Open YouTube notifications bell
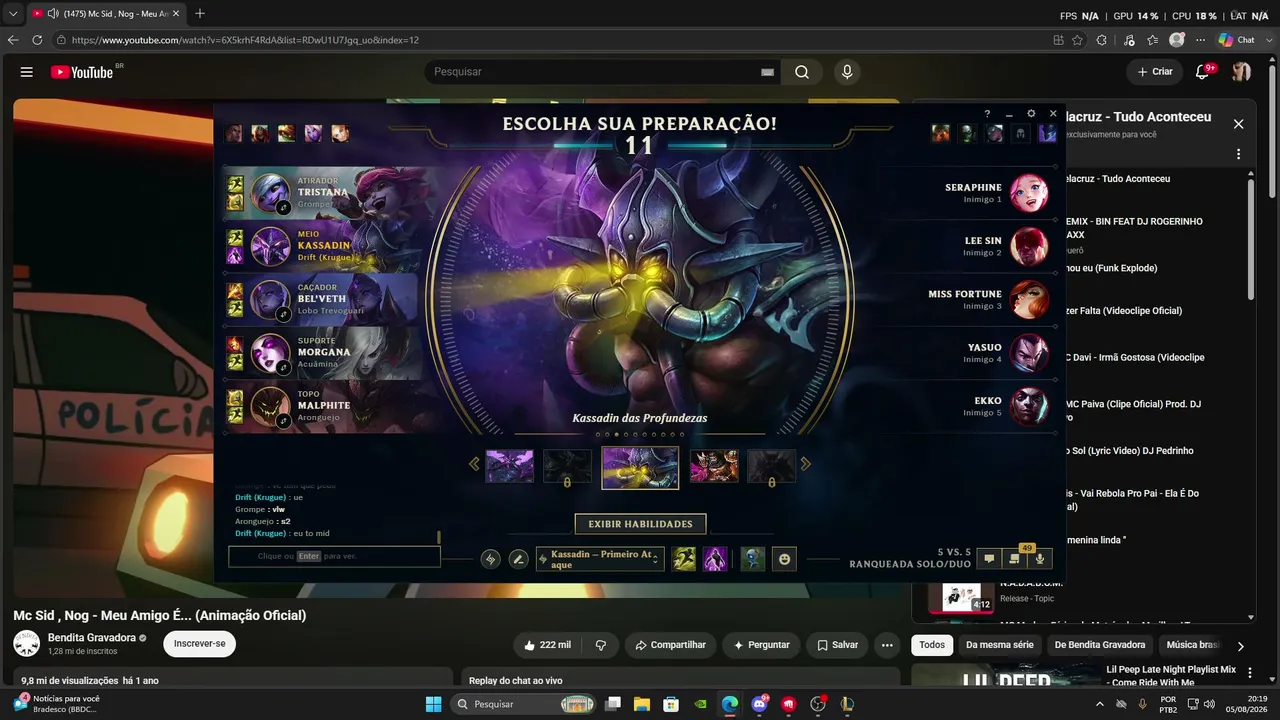Screen dimensions: 1280x720 pos(1203,72)
